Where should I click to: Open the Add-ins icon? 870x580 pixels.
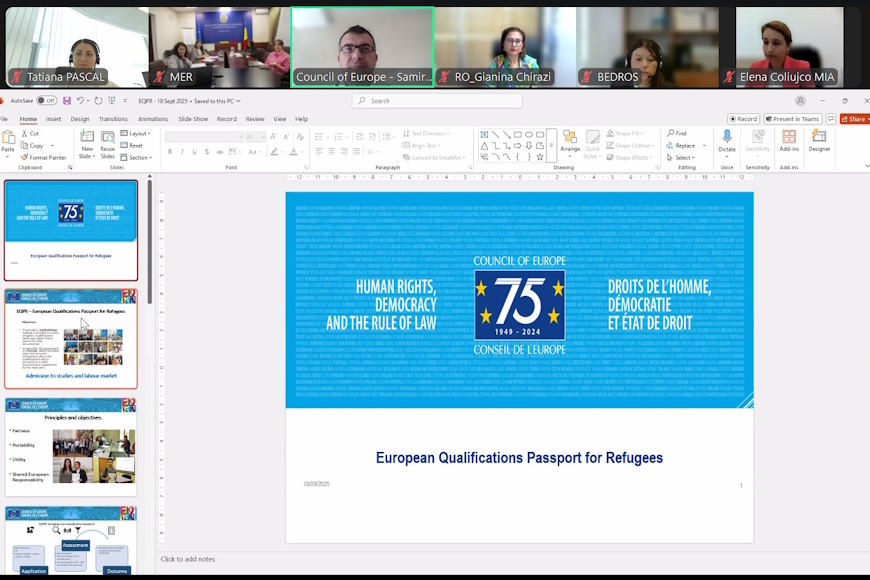789,137
